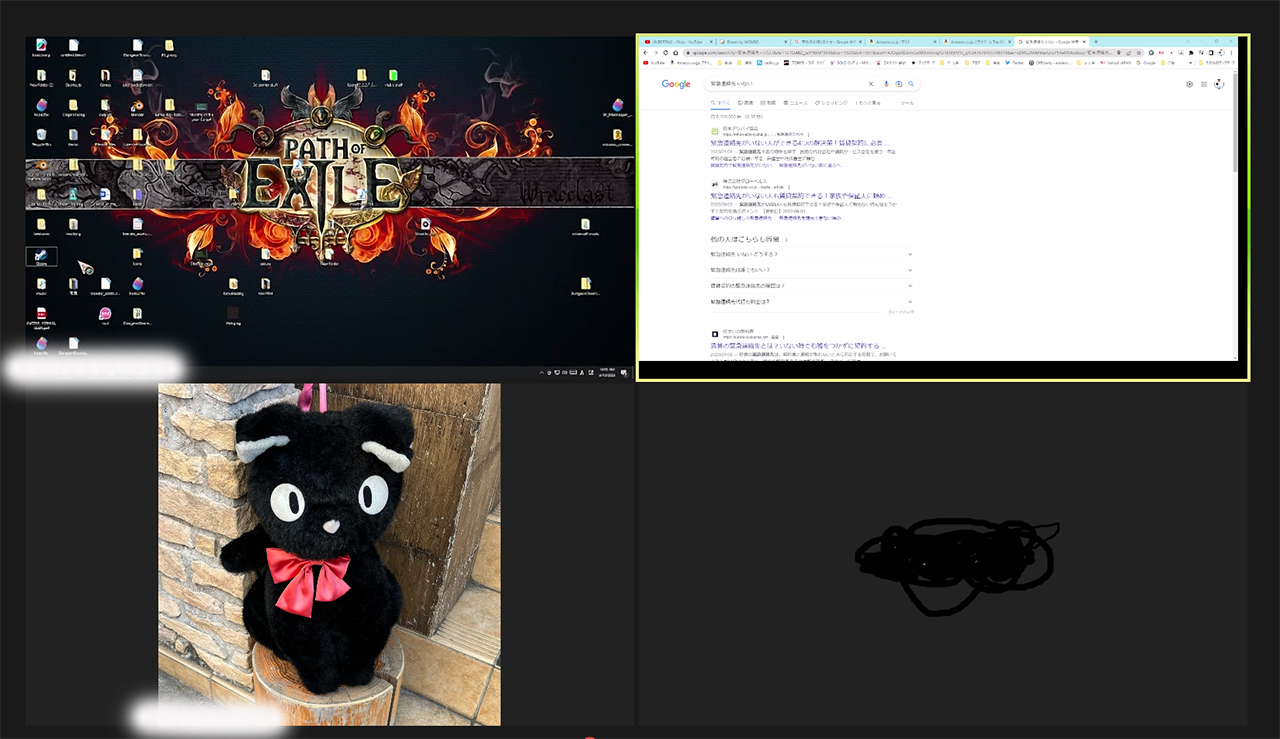
Task: Open the Google apps grid icon
Action: [1203, 84]
